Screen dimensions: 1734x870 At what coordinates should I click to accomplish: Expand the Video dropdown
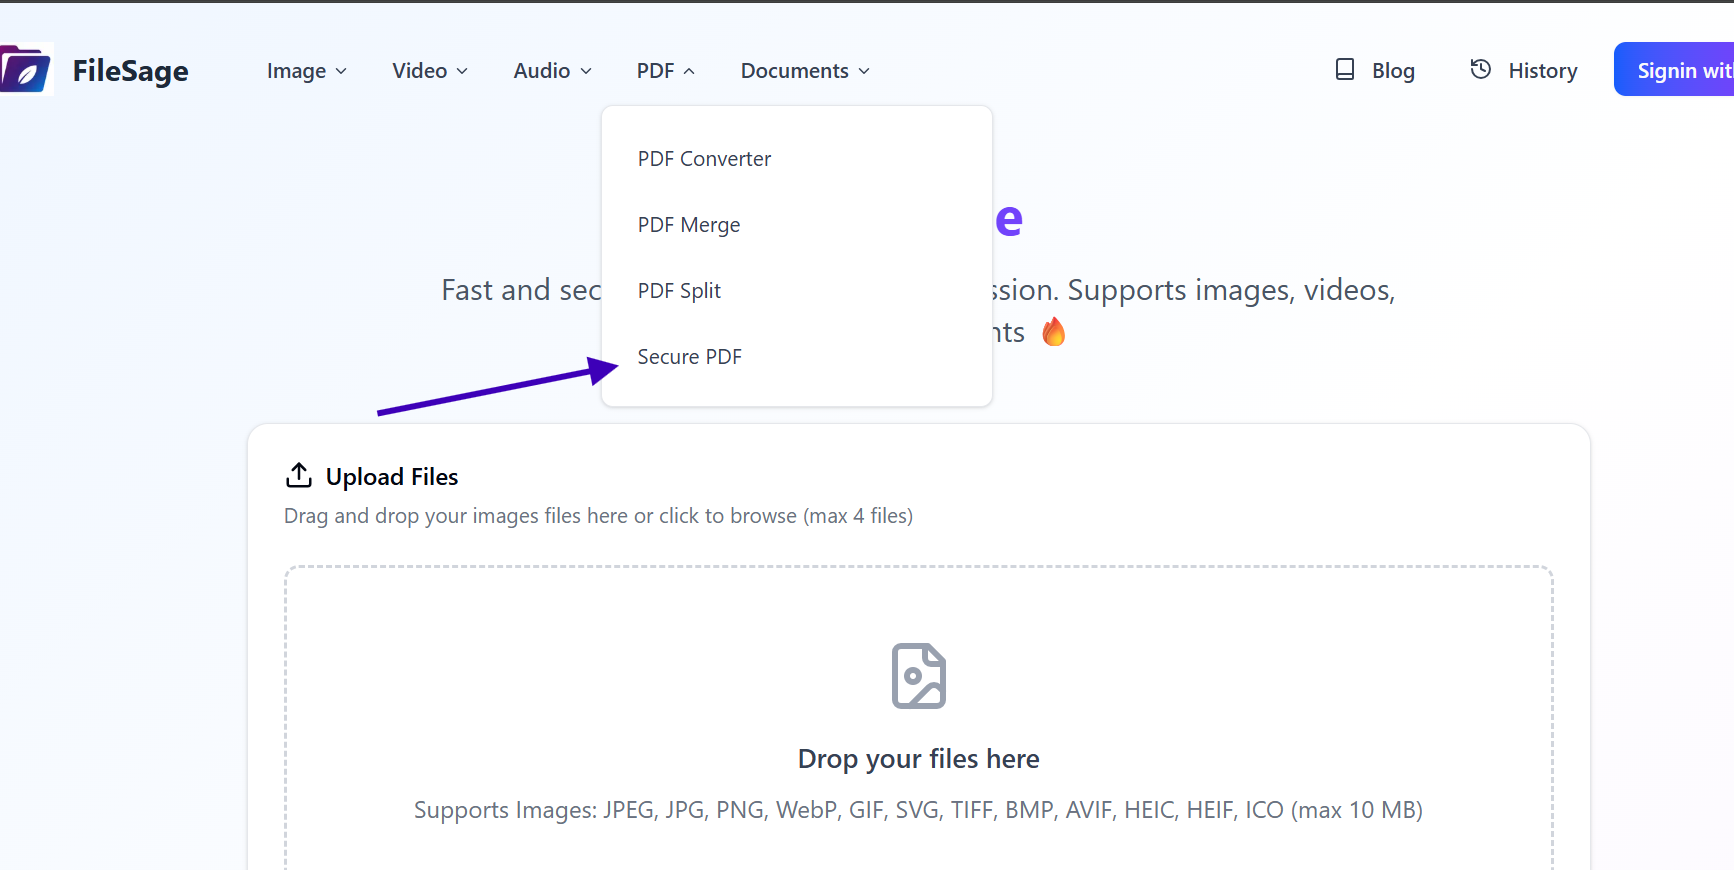pos(429,70)
